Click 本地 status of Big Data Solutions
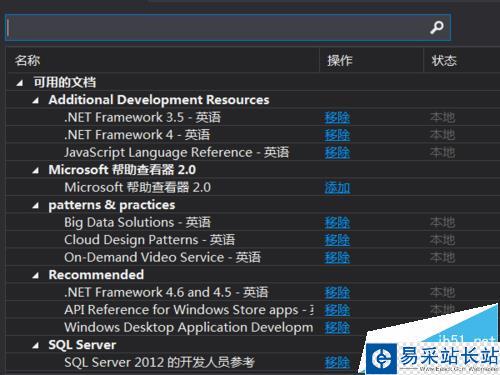 tap(442, 223)
